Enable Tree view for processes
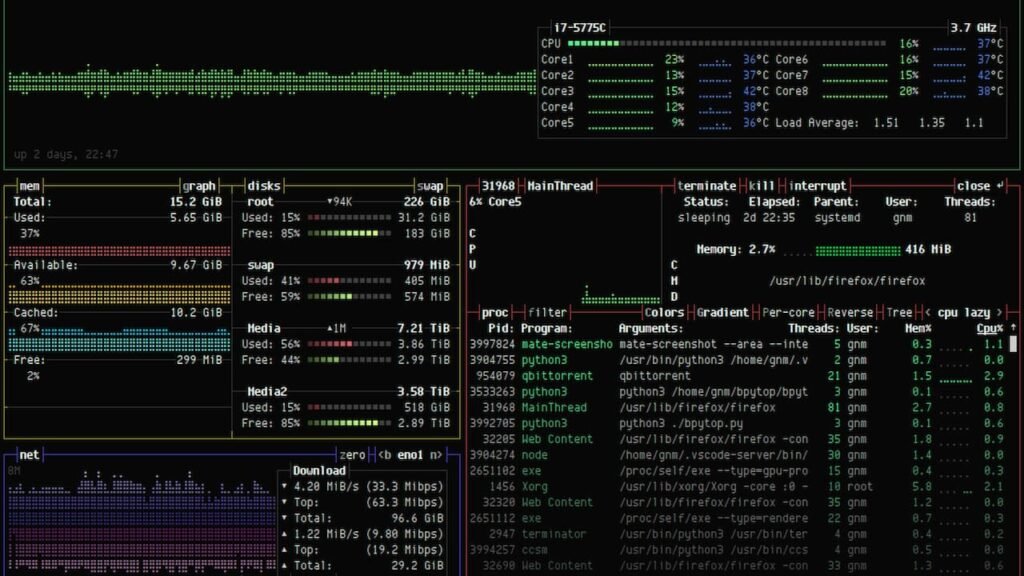 (899, 312)
